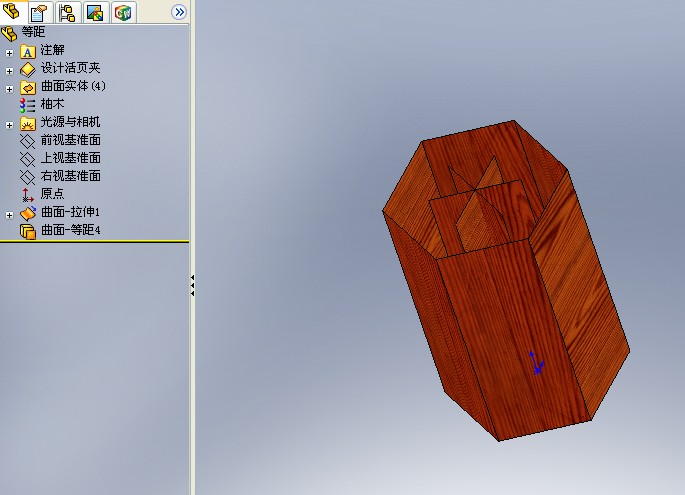Click the panel collapse arrows on the splitter
Screen dimensions: 685x495
click(192, 286)
